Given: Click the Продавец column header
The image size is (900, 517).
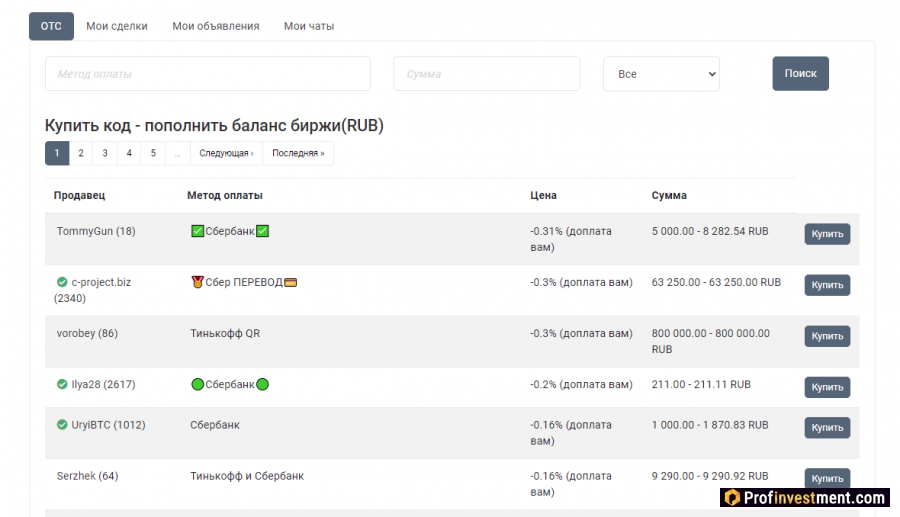Looking at the screenshot, I should click(79, 195).
